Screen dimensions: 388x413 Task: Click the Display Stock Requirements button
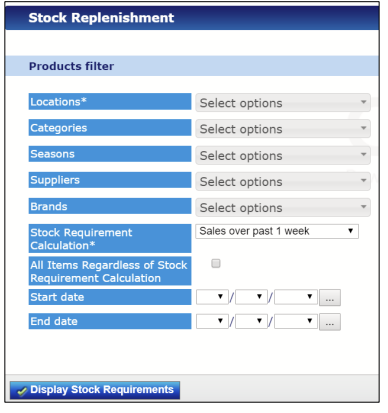tap(95, 390)
